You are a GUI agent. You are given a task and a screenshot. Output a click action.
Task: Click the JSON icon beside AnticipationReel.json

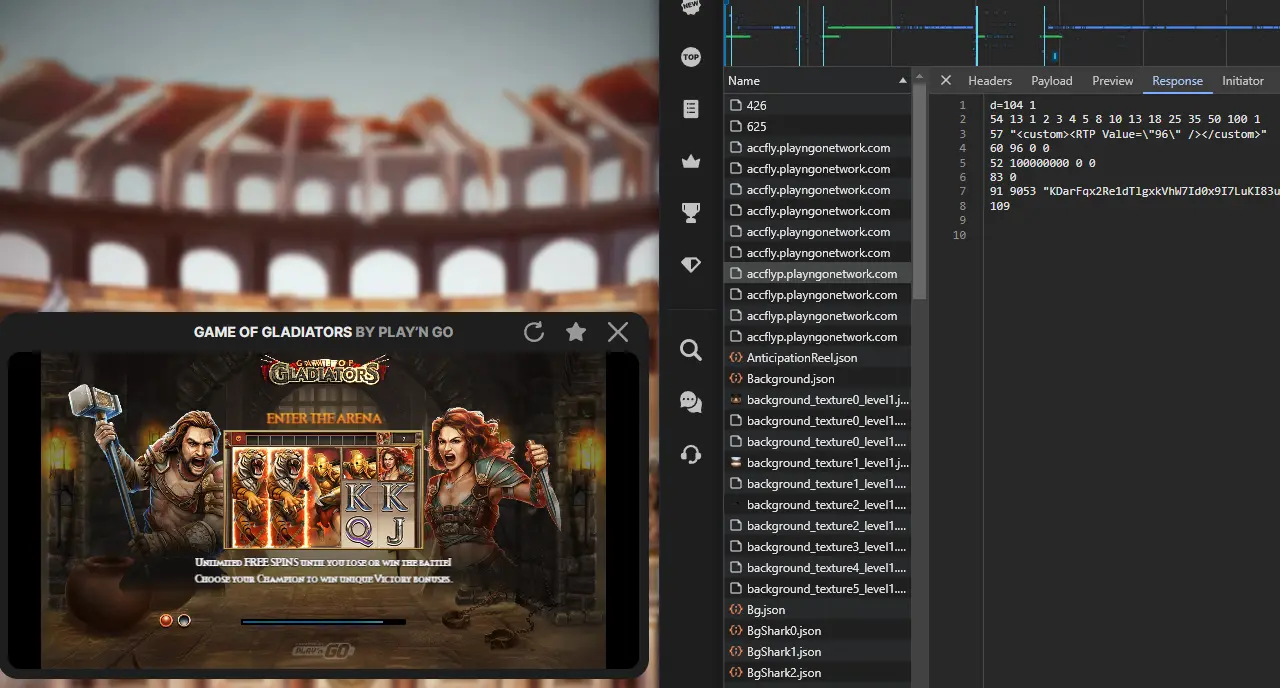(x=736, y=357)
